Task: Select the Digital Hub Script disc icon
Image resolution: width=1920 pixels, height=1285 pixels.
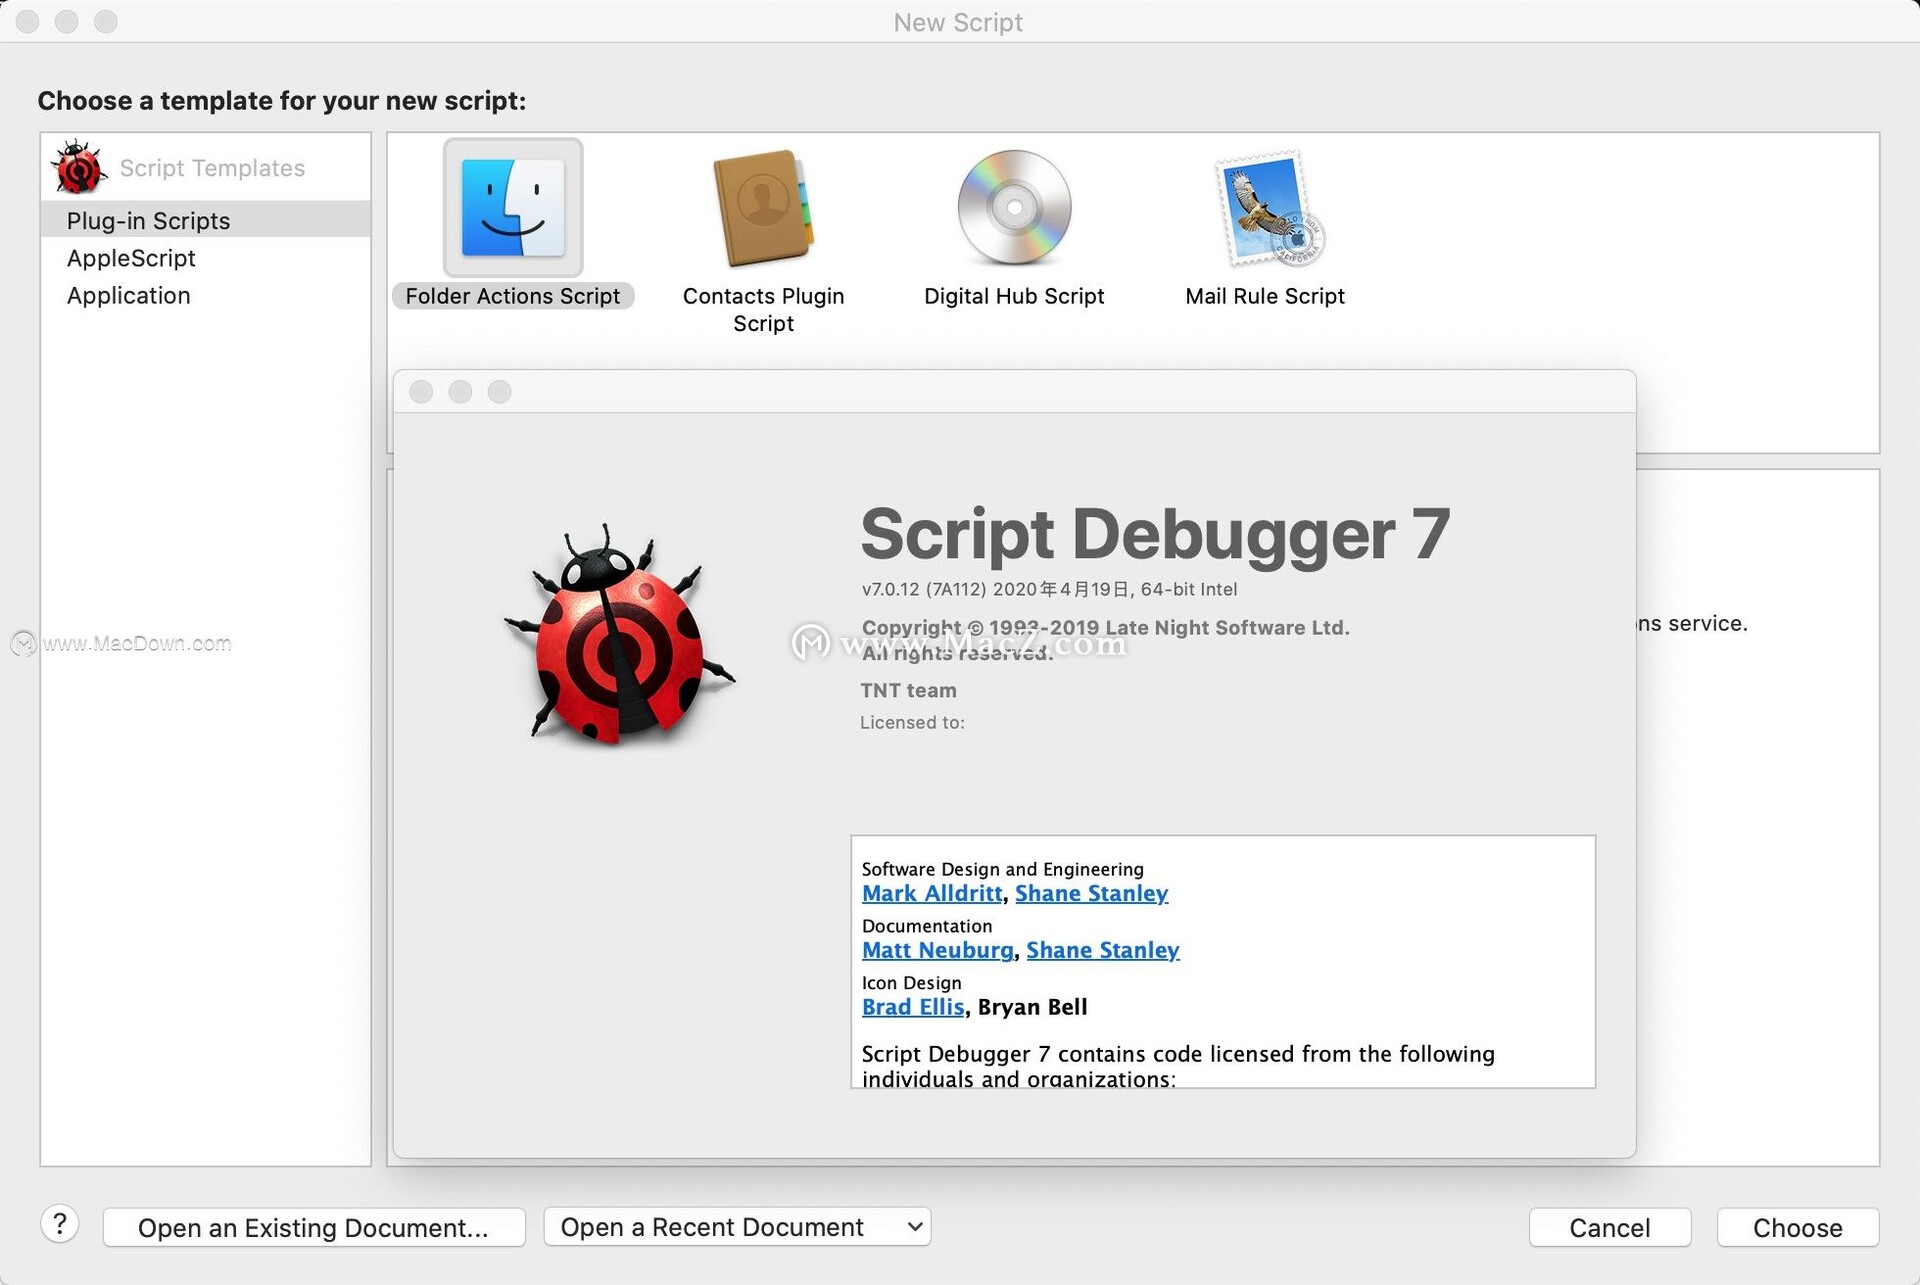Action: pos(1014,208)
